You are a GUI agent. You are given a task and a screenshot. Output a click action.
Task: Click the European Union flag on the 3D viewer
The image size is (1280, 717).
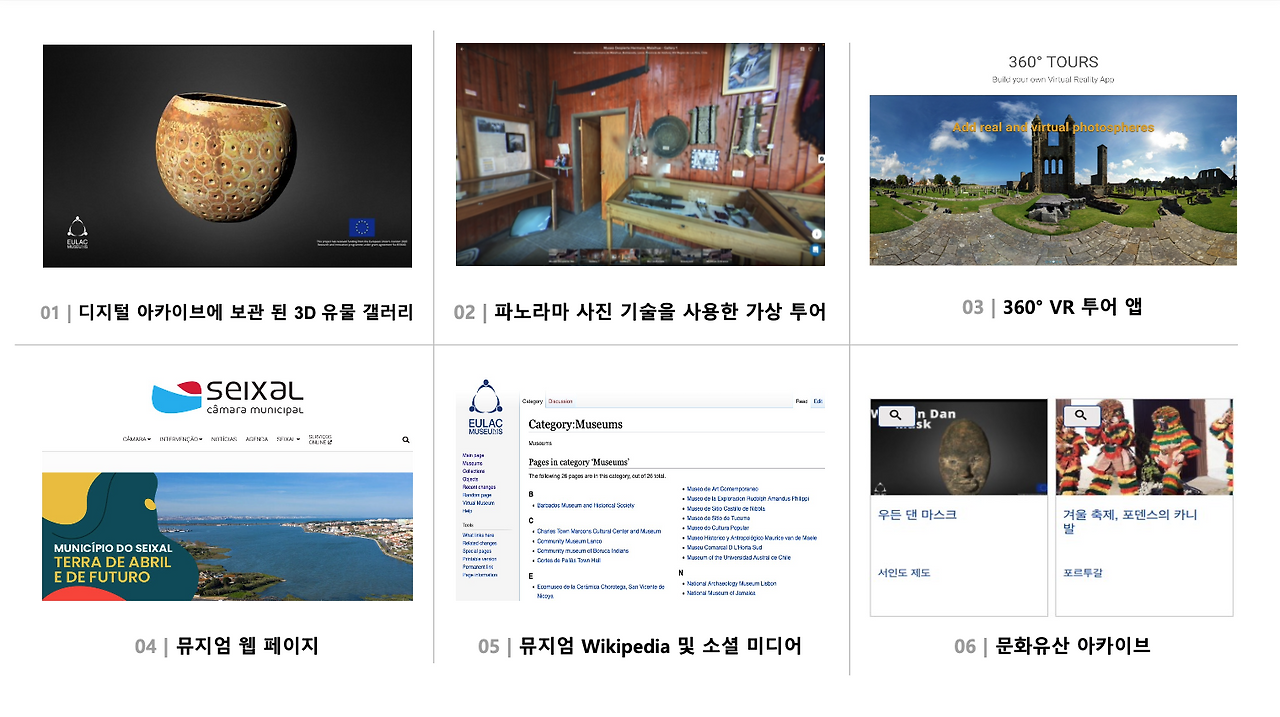click(x=361, y=227)
